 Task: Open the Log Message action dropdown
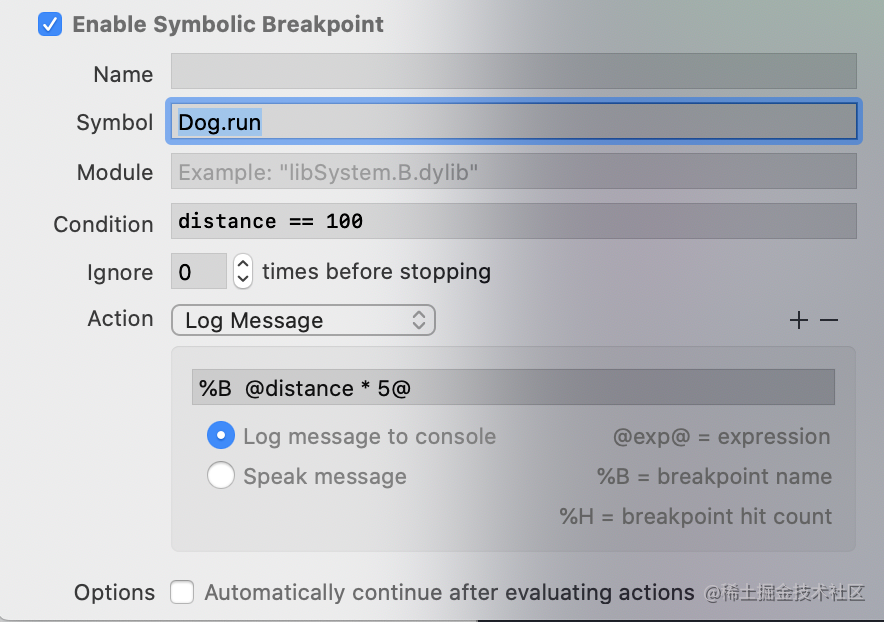[303, 320]
